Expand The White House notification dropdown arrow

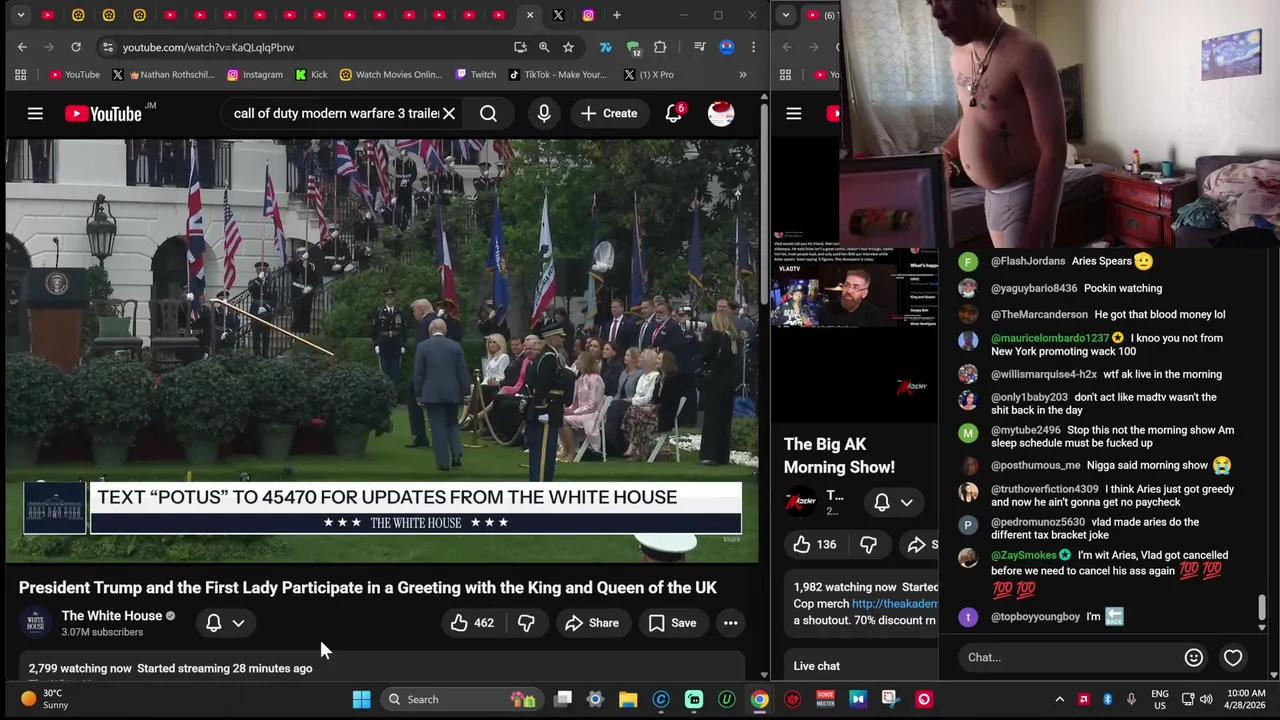(238, 623)
